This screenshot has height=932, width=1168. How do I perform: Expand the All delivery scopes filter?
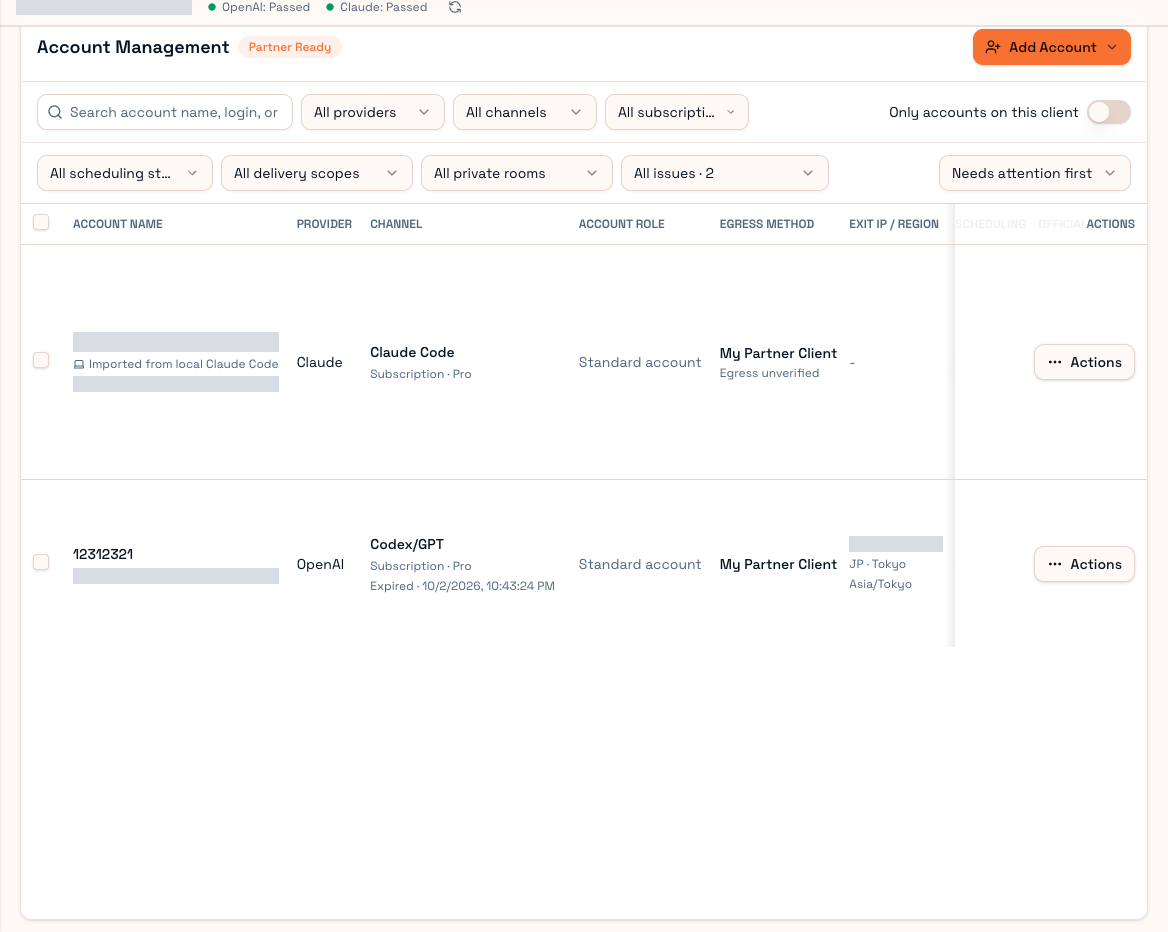(x=317, y=174)
